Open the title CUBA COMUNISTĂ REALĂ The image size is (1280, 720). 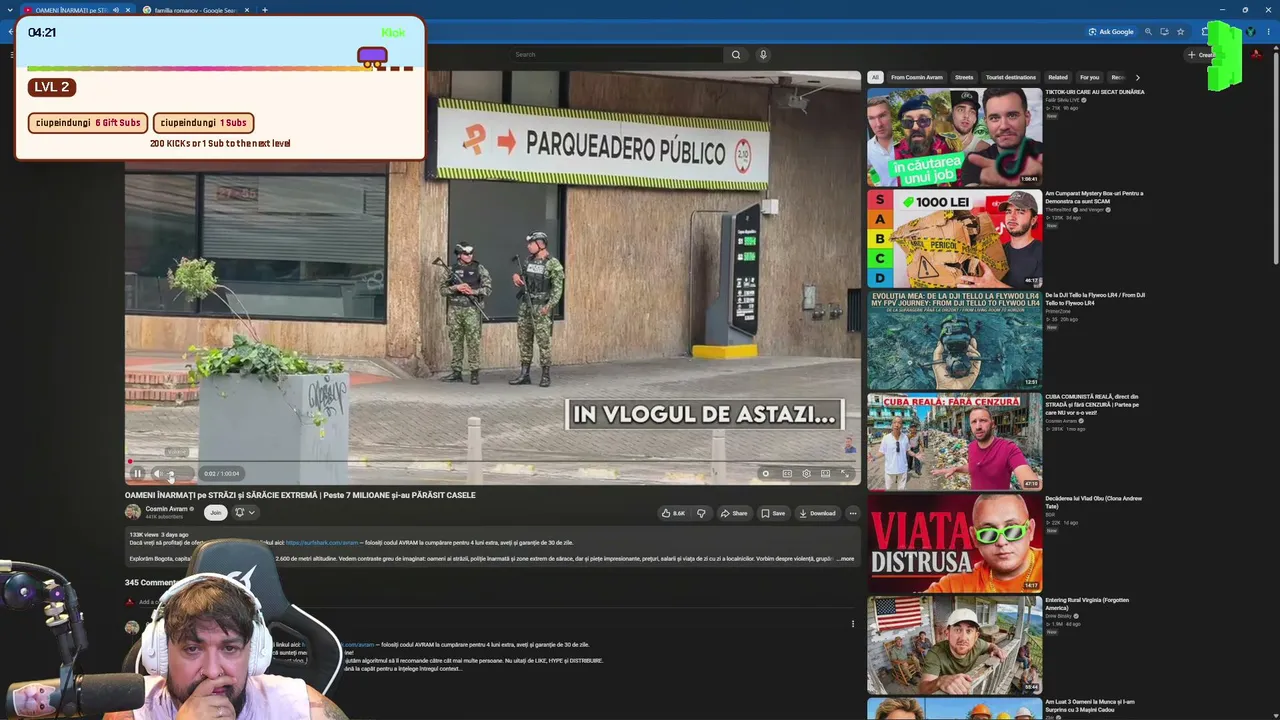(x=1092, y=404)
